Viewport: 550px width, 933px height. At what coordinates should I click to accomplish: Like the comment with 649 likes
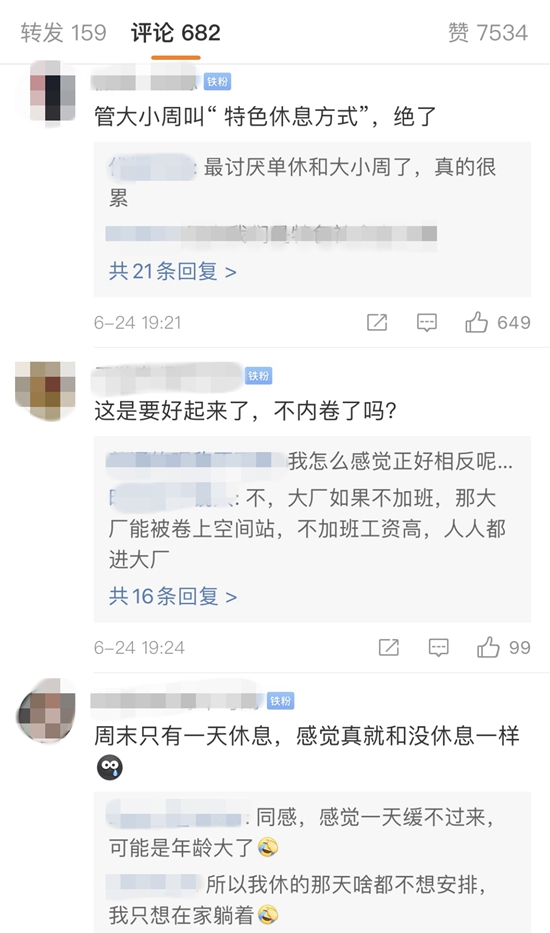(x=498, y=323)
